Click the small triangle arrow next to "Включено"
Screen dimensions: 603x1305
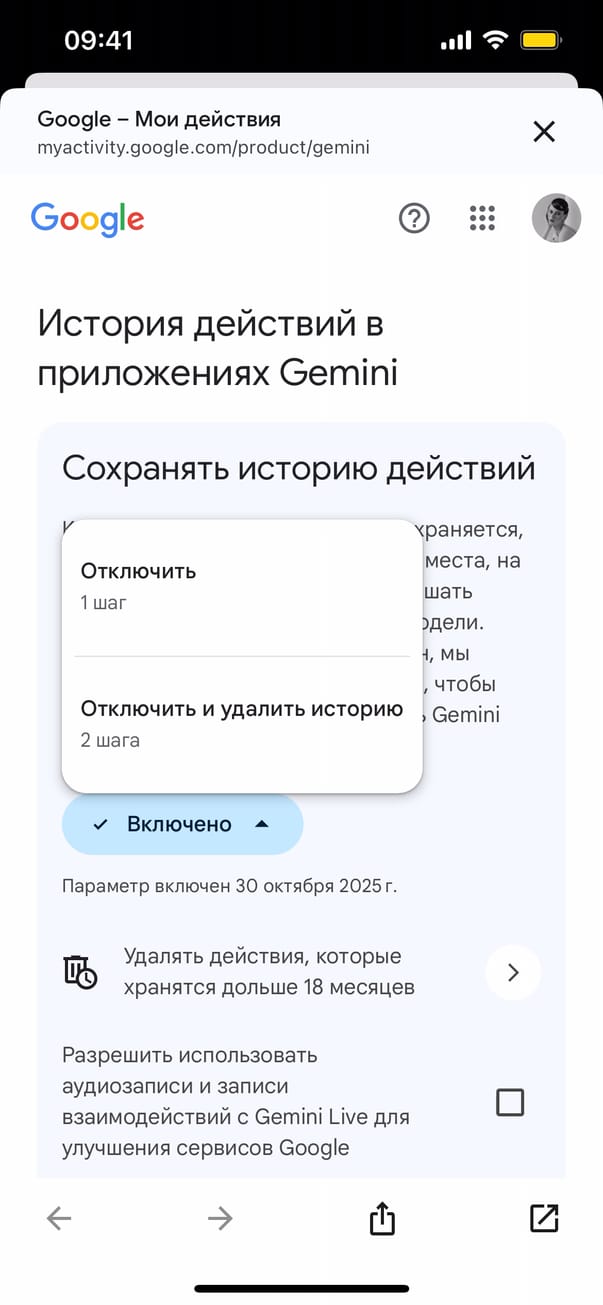(261, 824)
